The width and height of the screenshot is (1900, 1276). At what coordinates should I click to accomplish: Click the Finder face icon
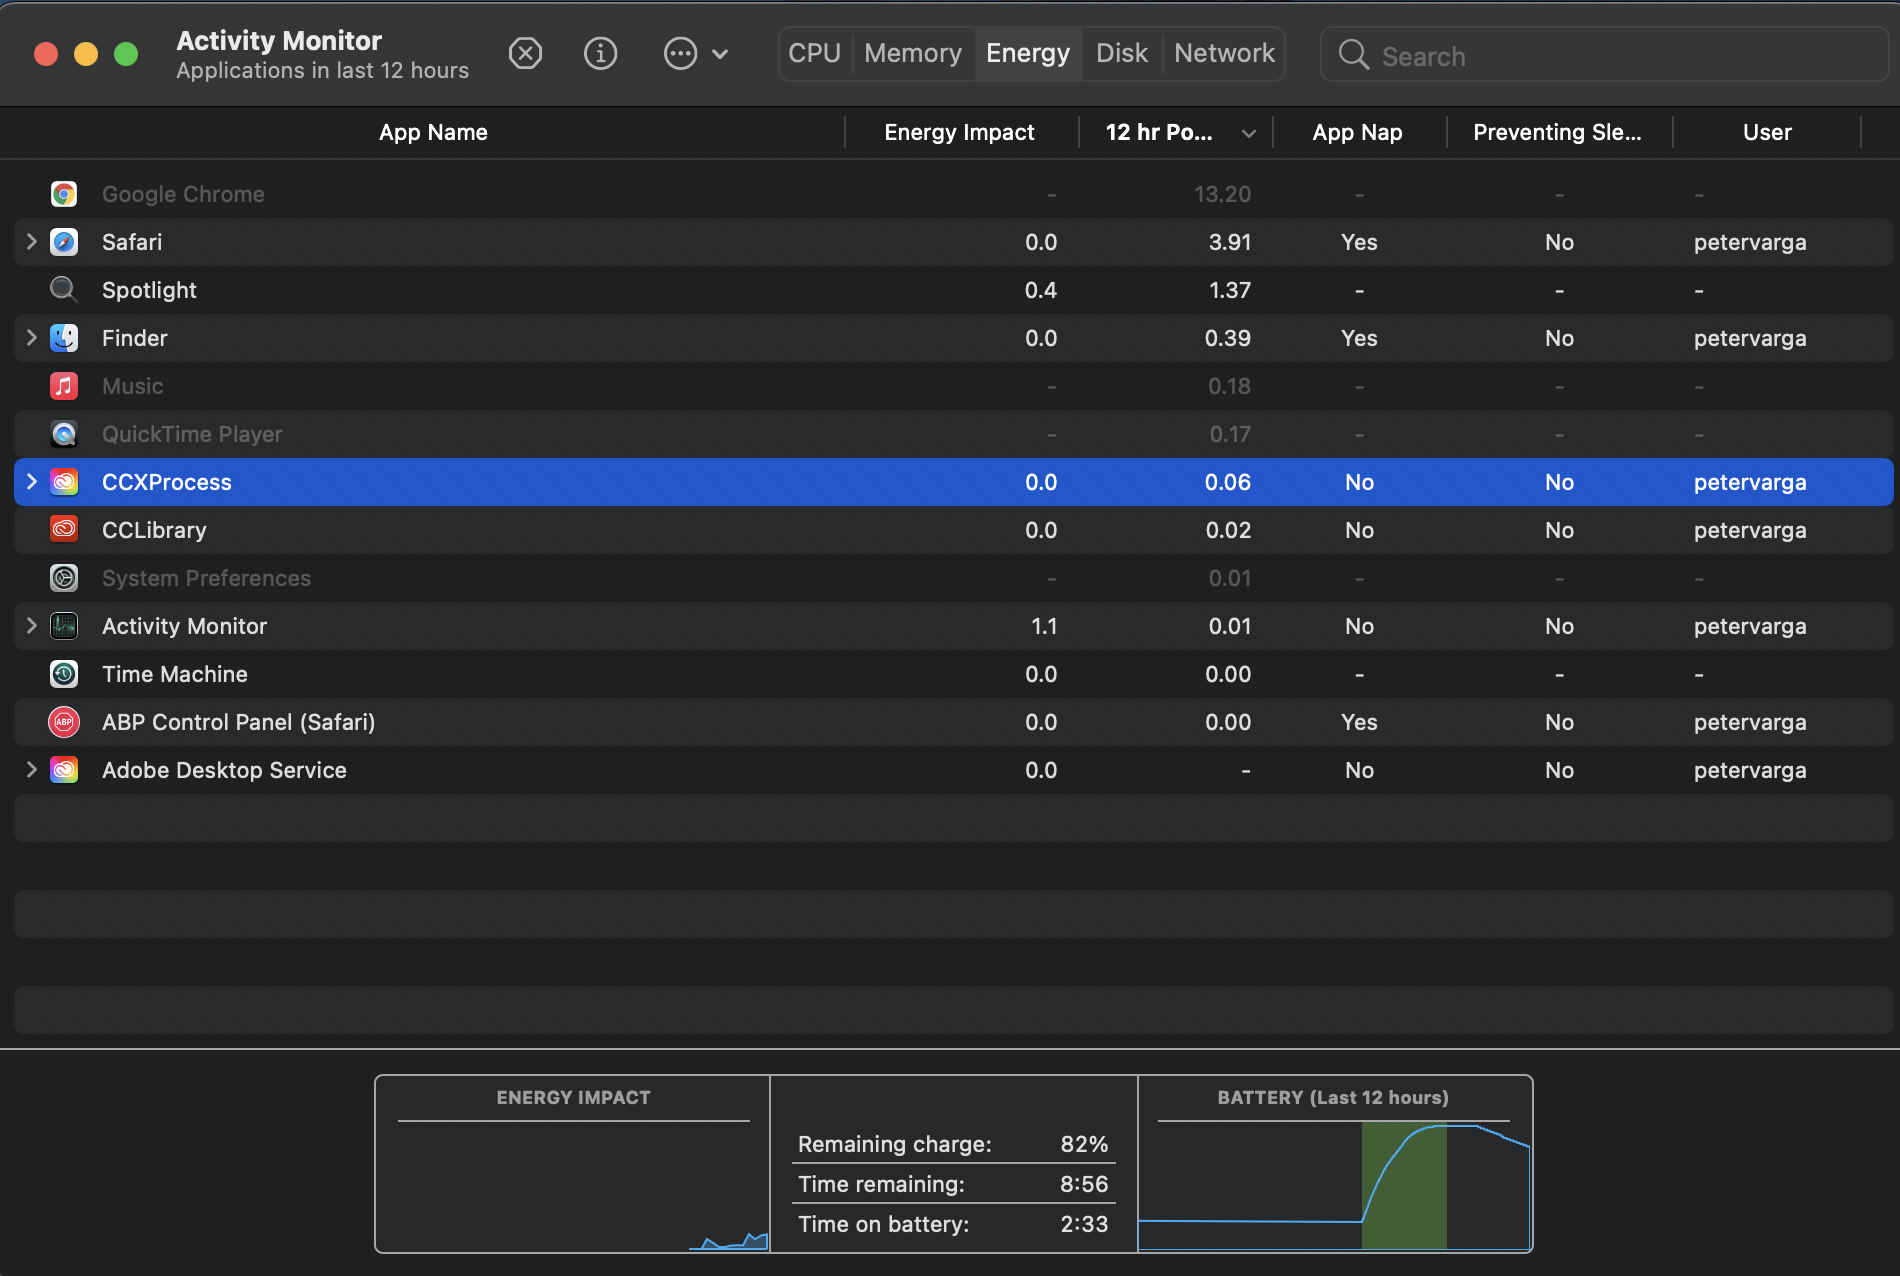point(64,338)
